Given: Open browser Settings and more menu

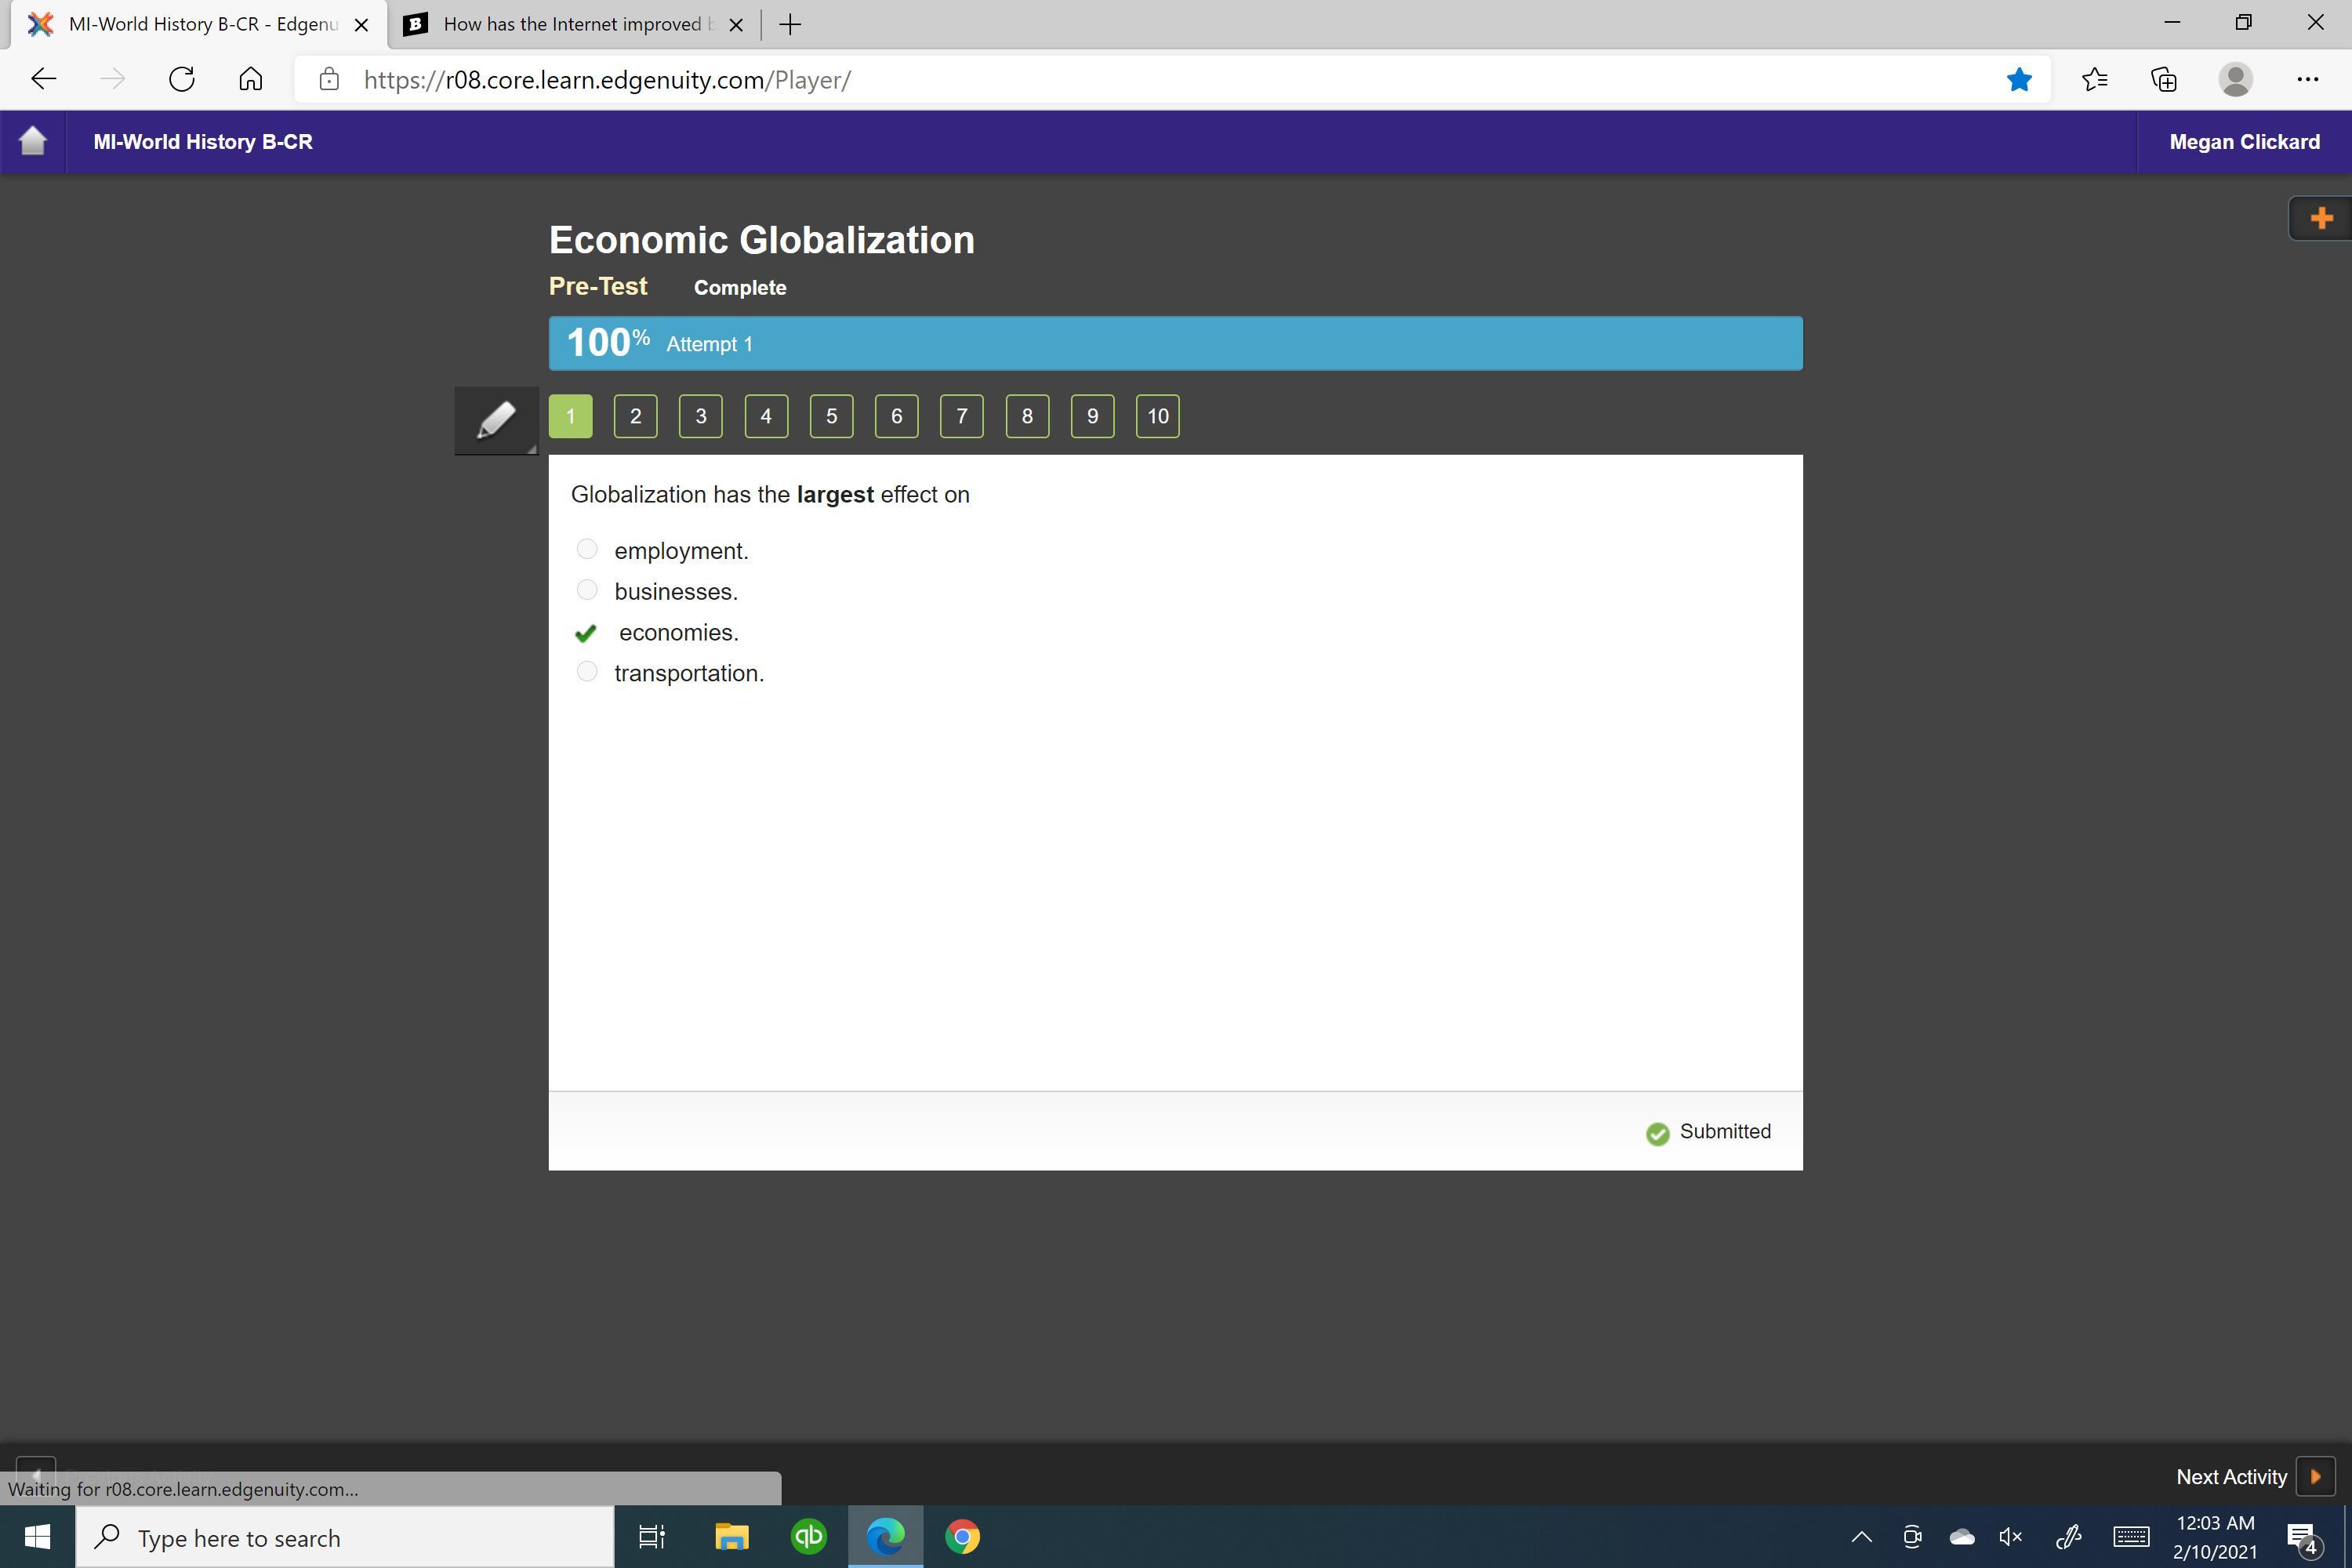Looking at the screenshot, I should coord(2307,80).
